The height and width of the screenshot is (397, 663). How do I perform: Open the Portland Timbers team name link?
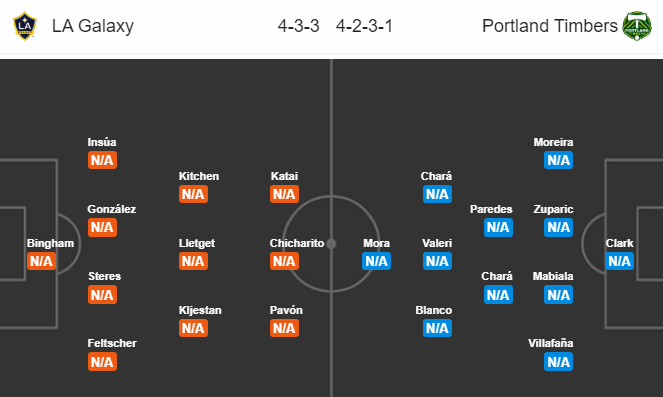550,26
